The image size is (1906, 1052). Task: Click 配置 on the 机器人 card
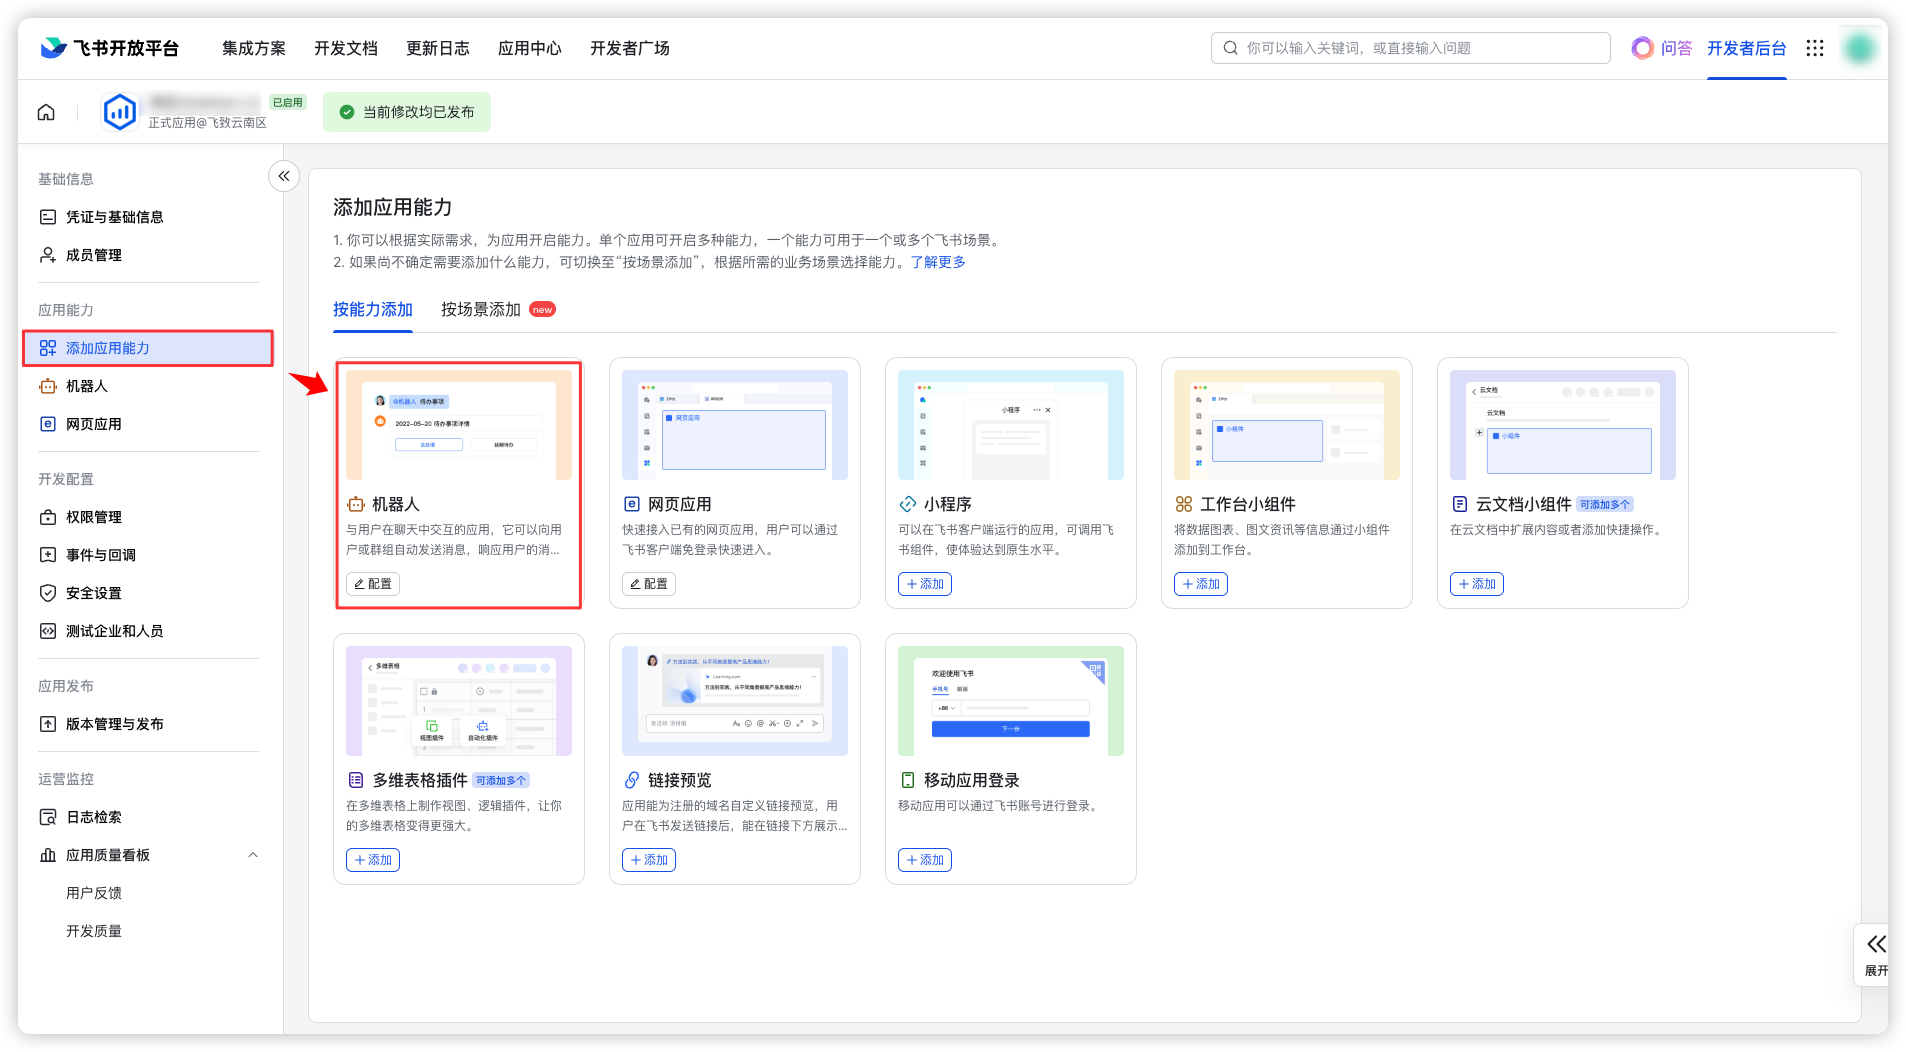point(373,584)
